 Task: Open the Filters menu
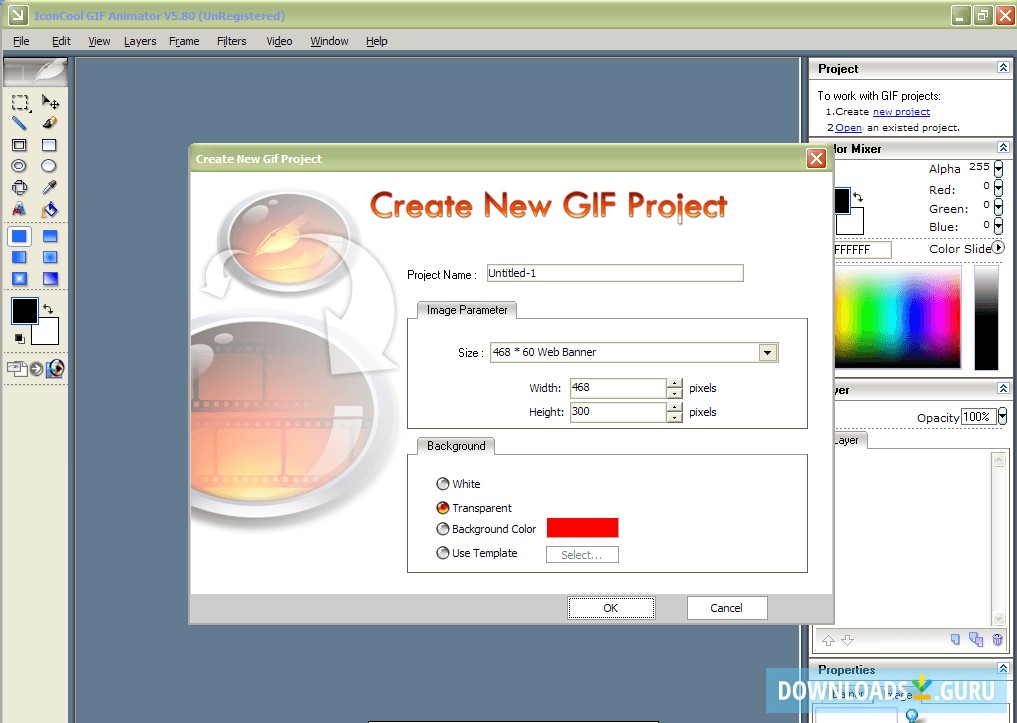[x=231, y=41]
